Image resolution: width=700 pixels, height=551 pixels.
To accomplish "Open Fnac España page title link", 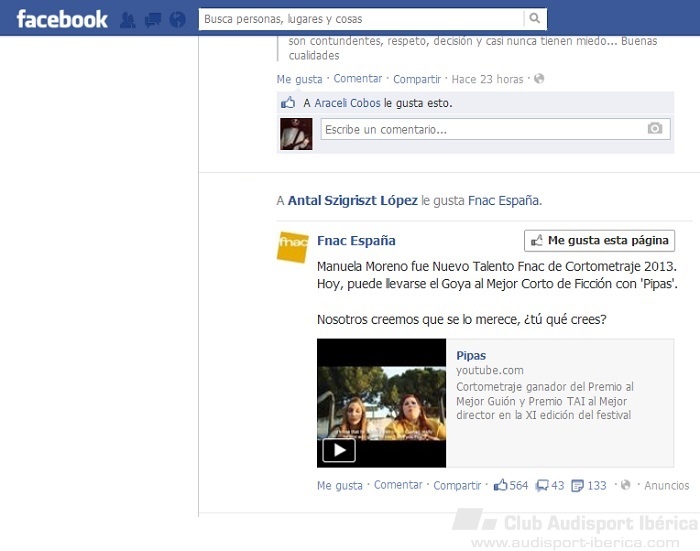I will [356, 241].
